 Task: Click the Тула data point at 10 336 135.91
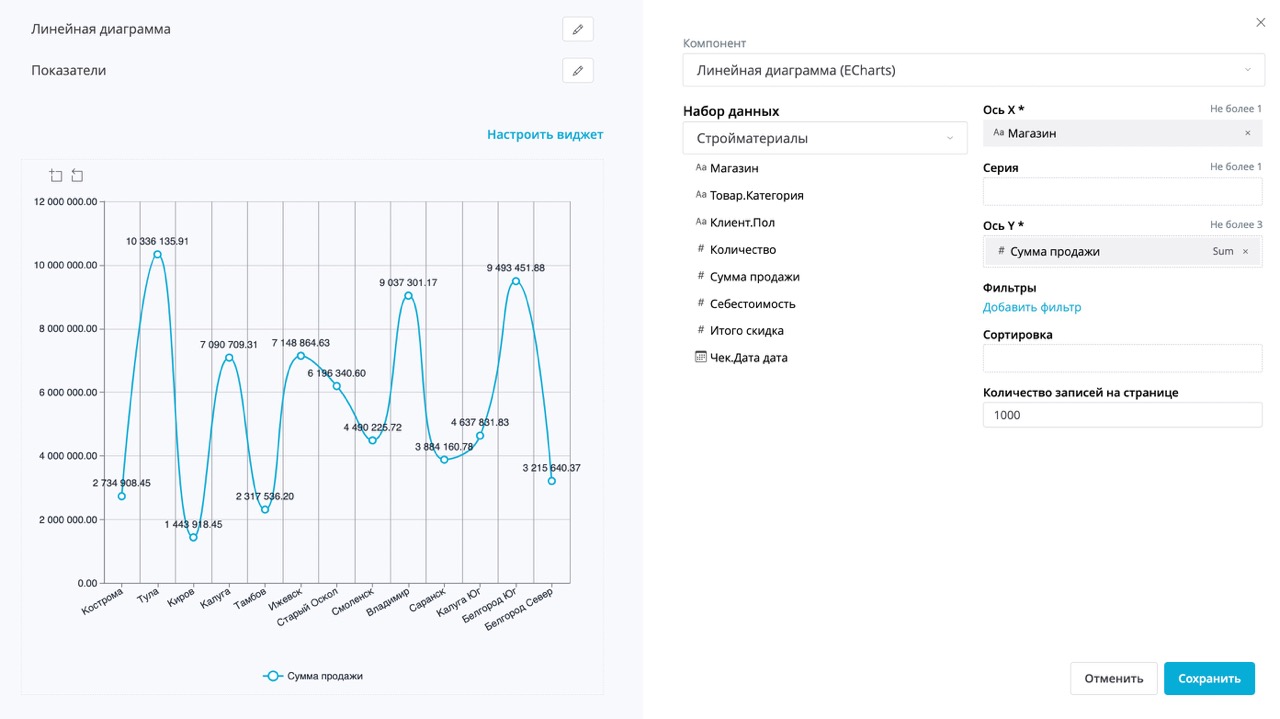[x=158, y=254]
